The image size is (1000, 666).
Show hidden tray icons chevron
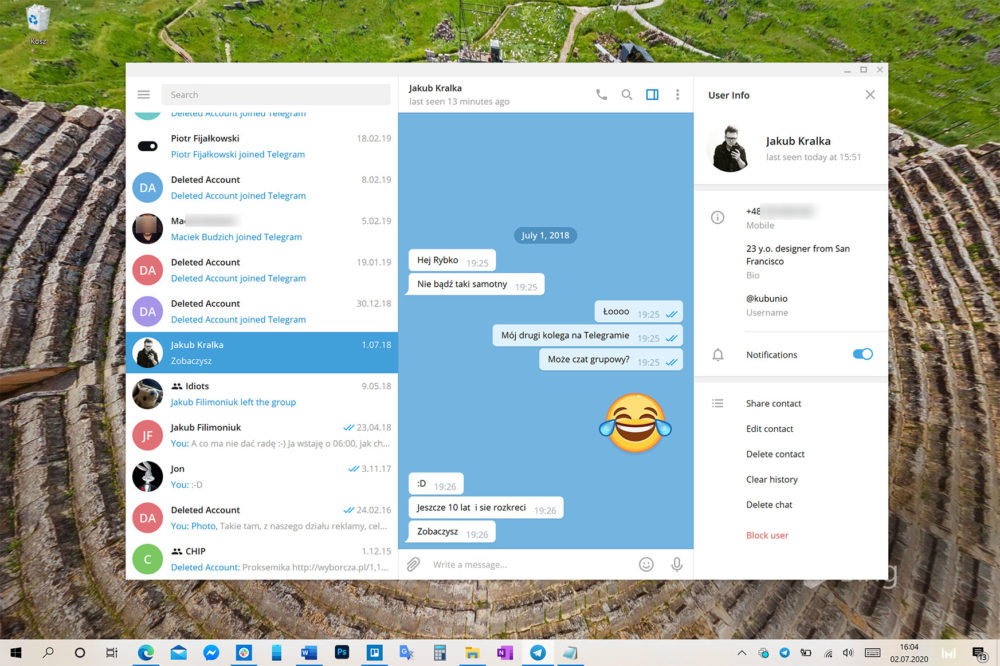point(742,653)
